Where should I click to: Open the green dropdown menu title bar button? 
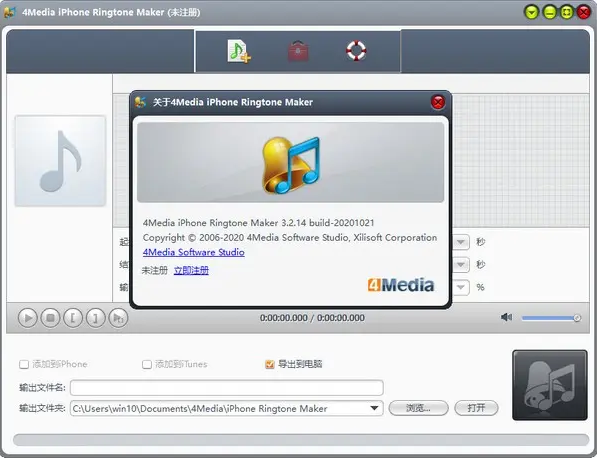click(x=532, y=12)
